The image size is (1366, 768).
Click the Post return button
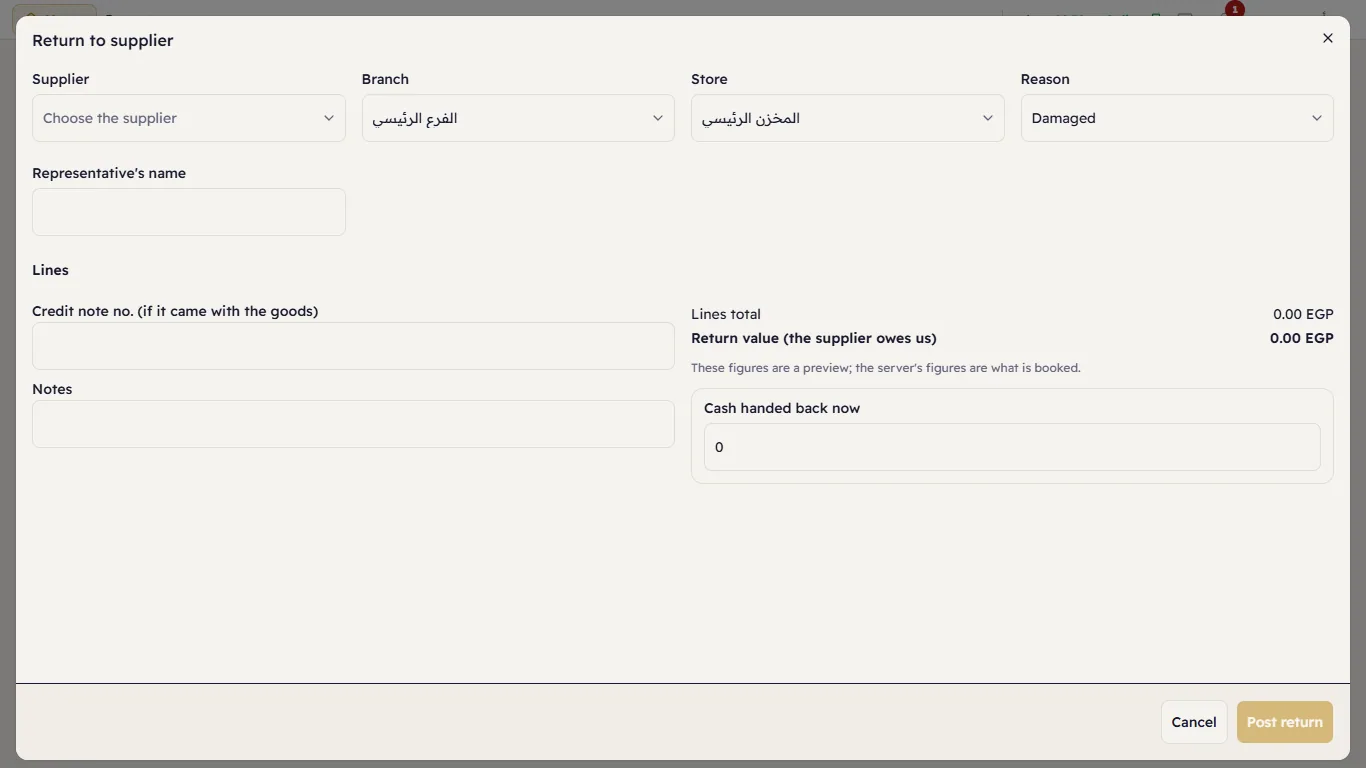pos(1285,722)
